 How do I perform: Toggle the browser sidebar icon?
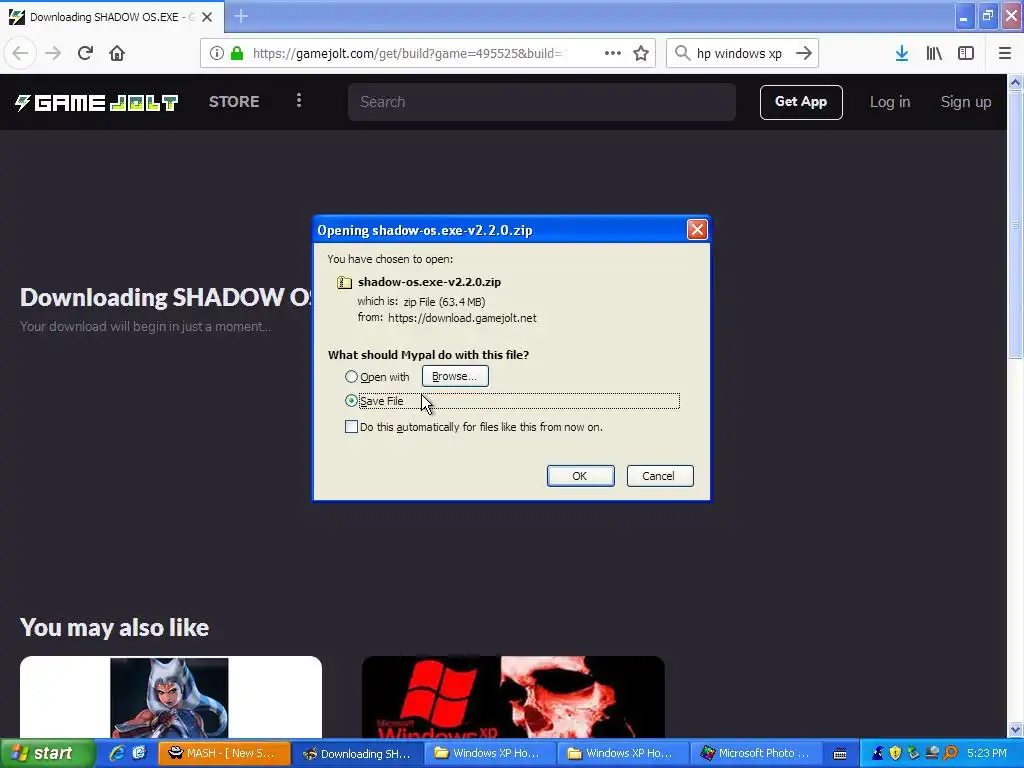click(966, 54)
